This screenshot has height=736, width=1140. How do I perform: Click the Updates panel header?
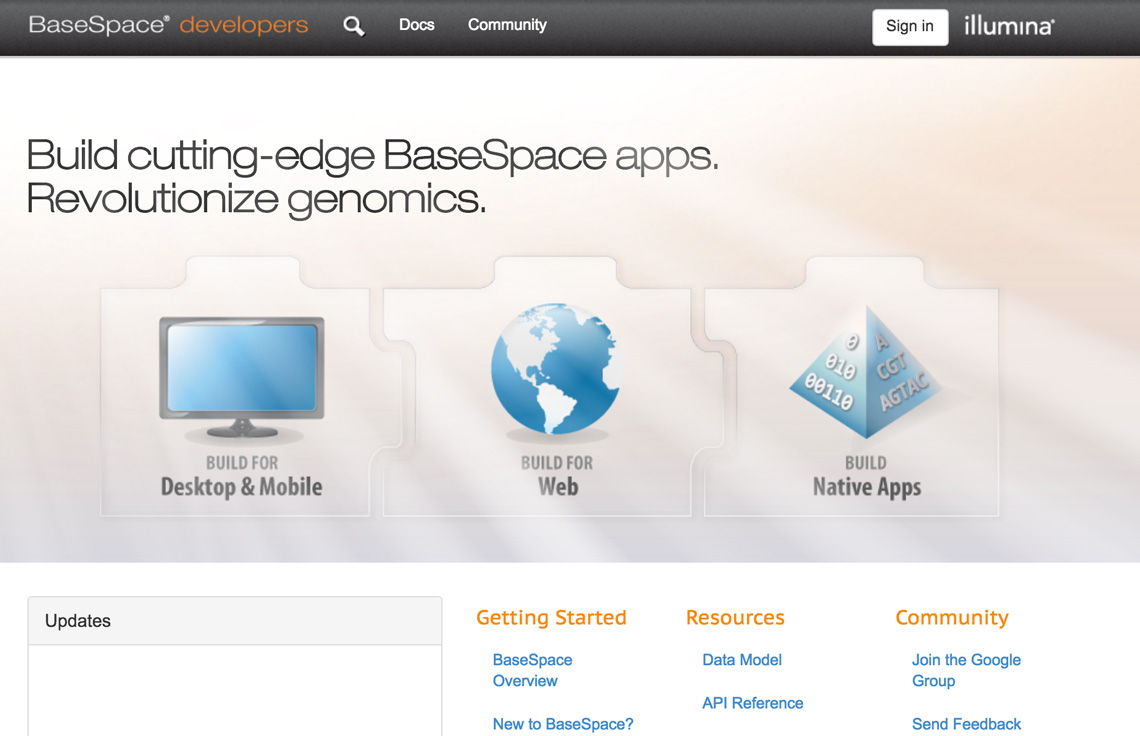click(x=77, y=621)
